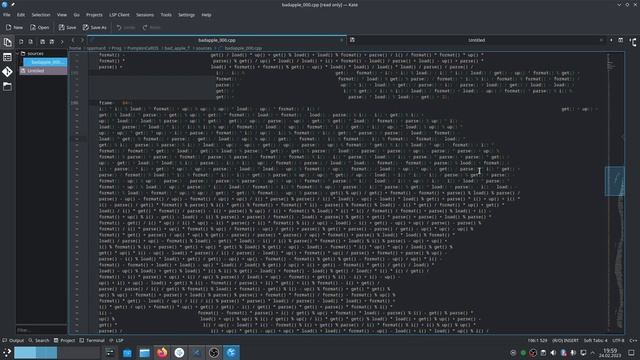Click the document minimap highlighted region

point(614,181)
